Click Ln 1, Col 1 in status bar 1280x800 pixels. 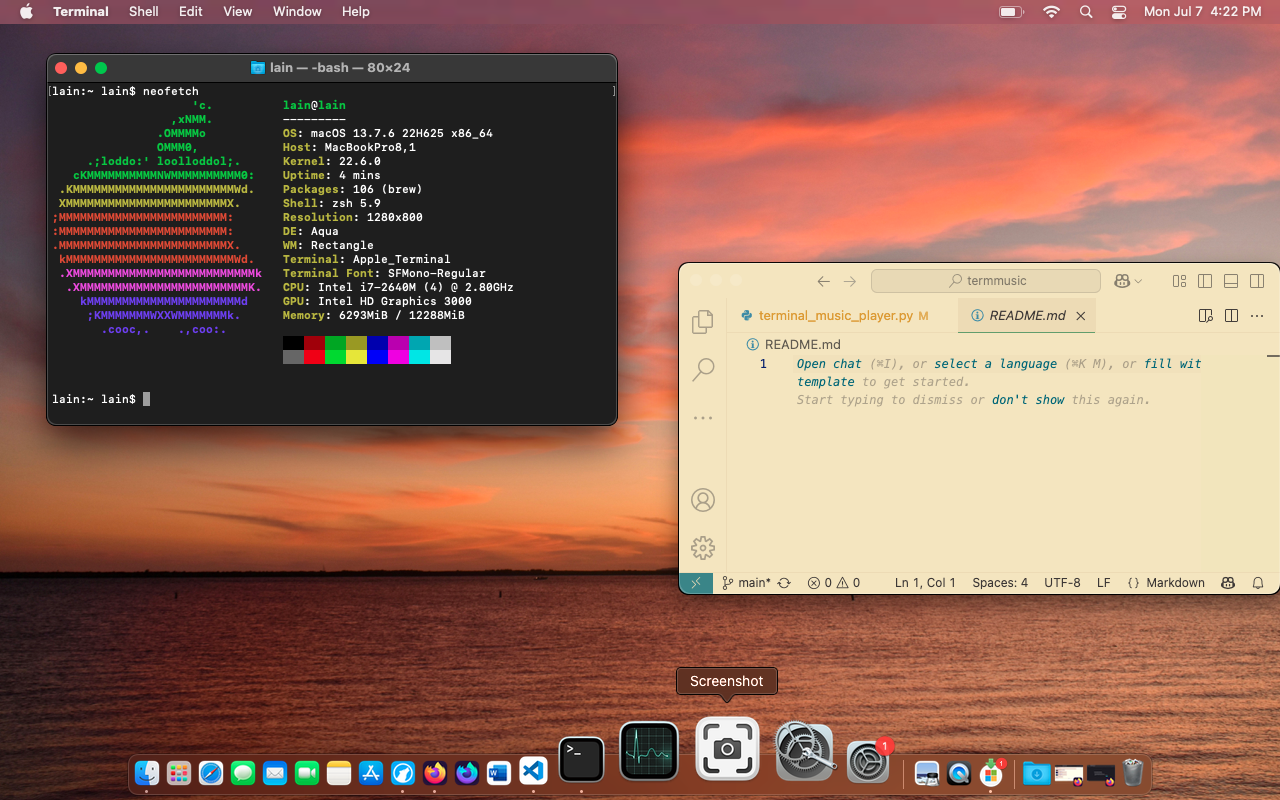pos(925,583)
